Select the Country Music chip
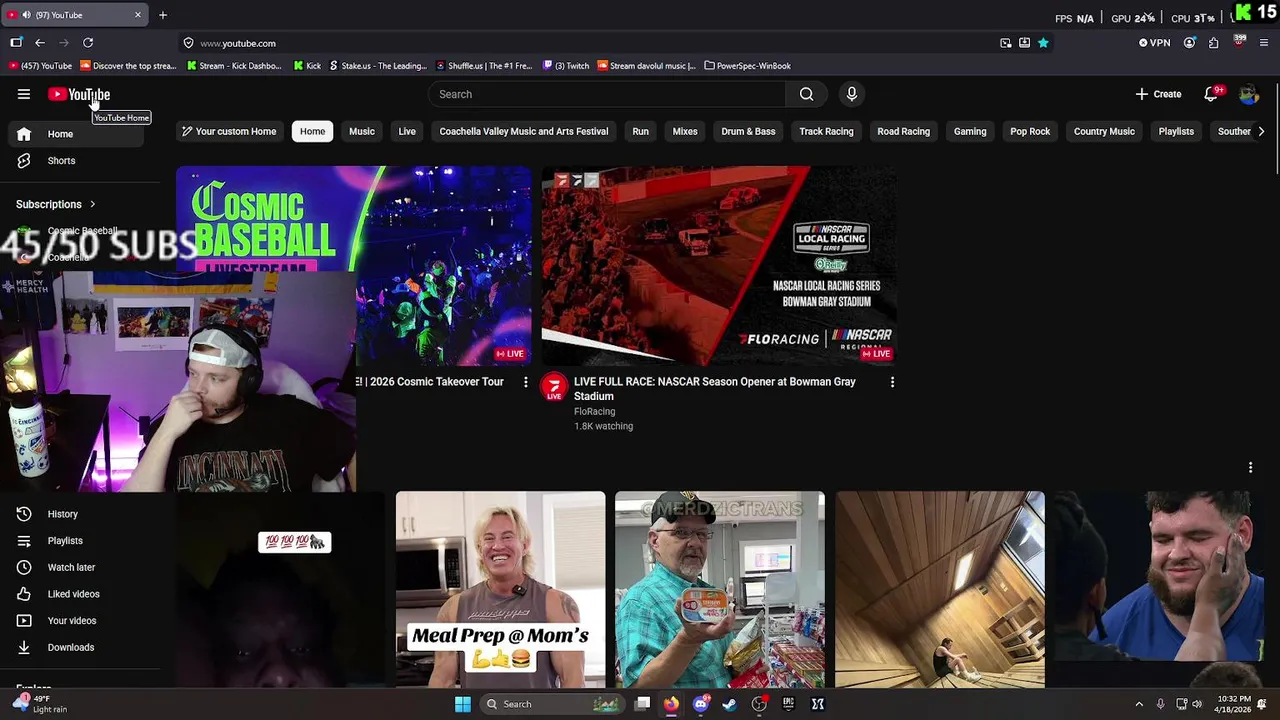This screenshot has height=720, width=1280. [x=1104, y=131]
